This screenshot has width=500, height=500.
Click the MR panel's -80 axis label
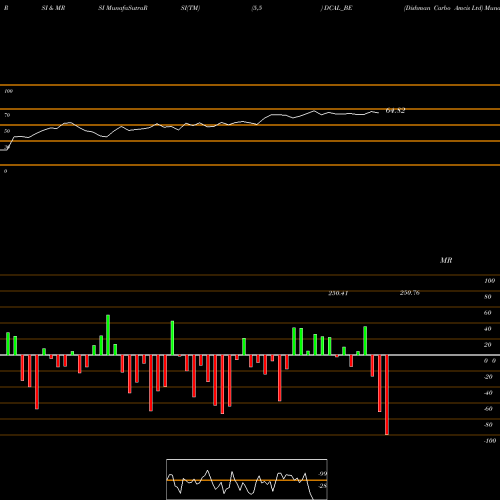tap(488, 425)
